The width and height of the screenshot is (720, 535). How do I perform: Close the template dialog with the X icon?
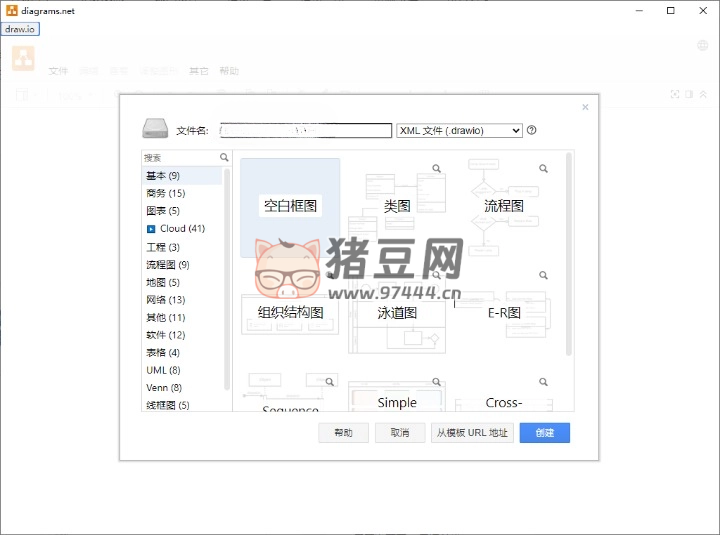coord(585,107)
